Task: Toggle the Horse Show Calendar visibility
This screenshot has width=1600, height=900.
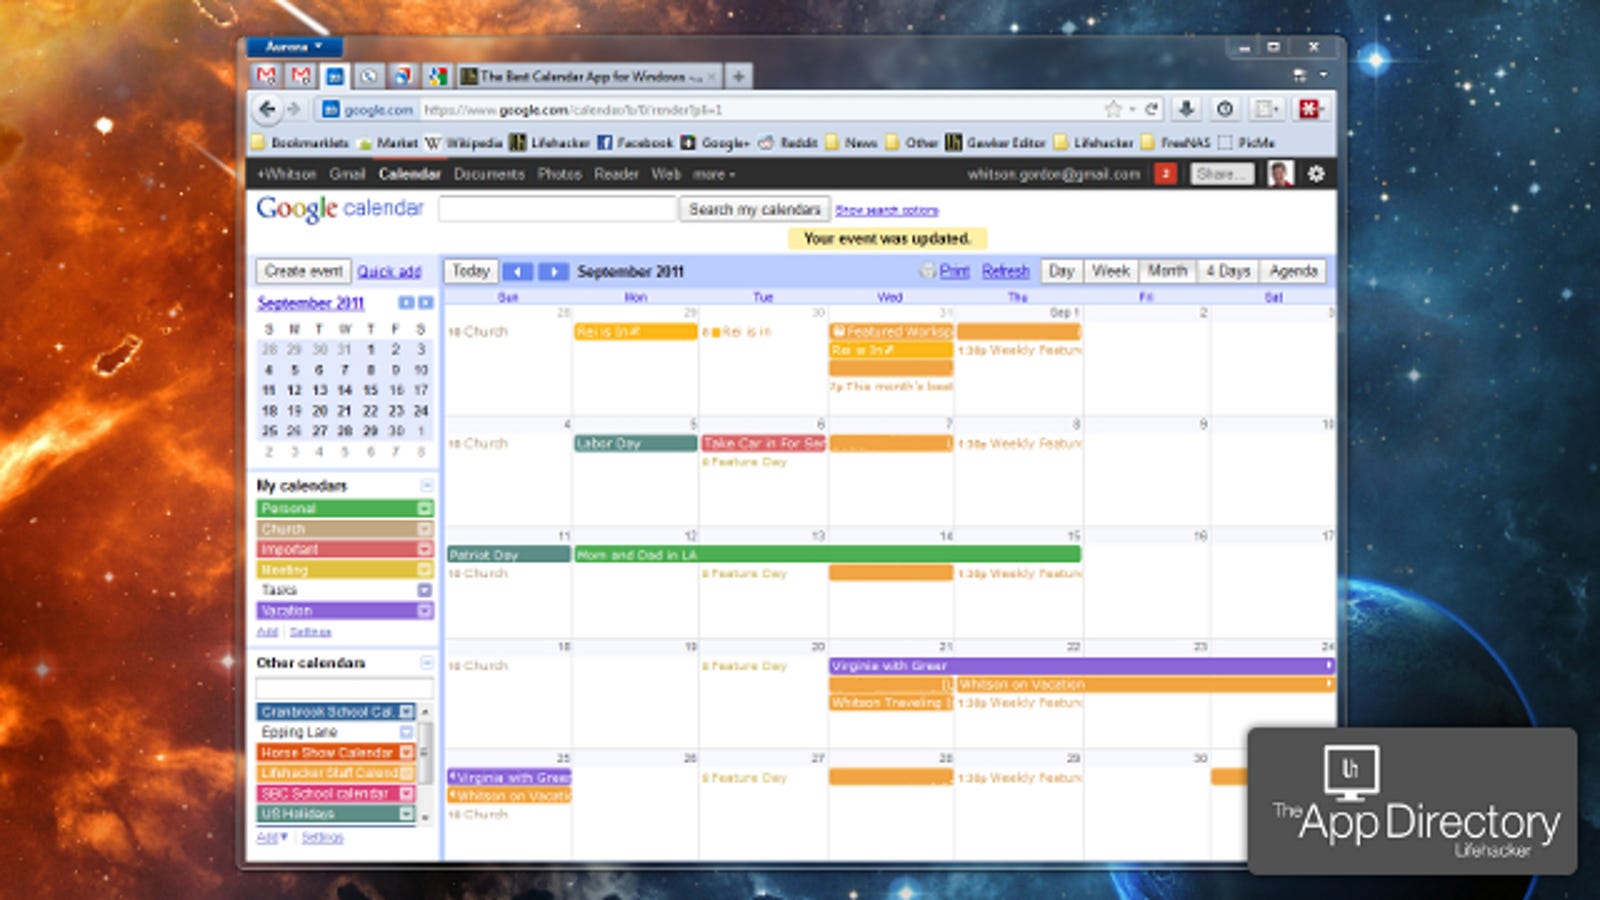Action: 336,753
